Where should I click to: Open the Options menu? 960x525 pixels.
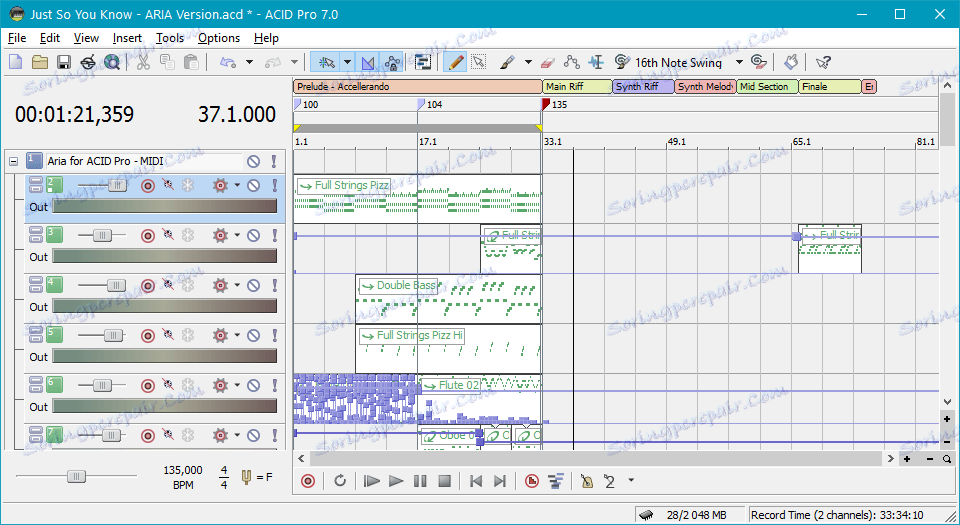pos(218,38)
